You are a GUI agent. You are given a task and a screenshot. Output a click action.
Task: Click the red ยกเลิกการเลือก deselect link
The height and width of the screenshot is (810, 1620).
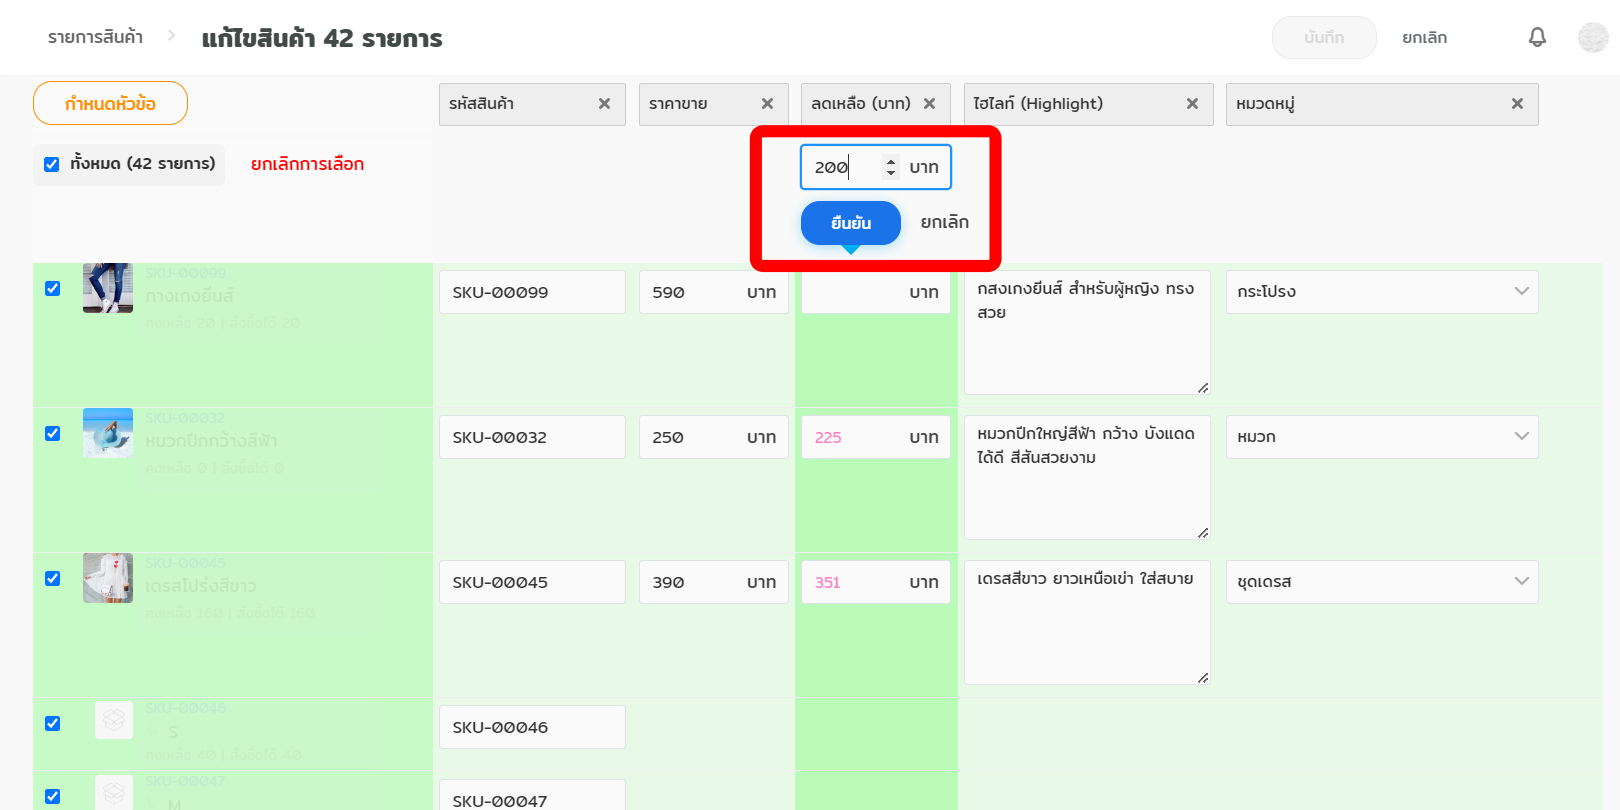pyautogui.click(x=307, y=164)
